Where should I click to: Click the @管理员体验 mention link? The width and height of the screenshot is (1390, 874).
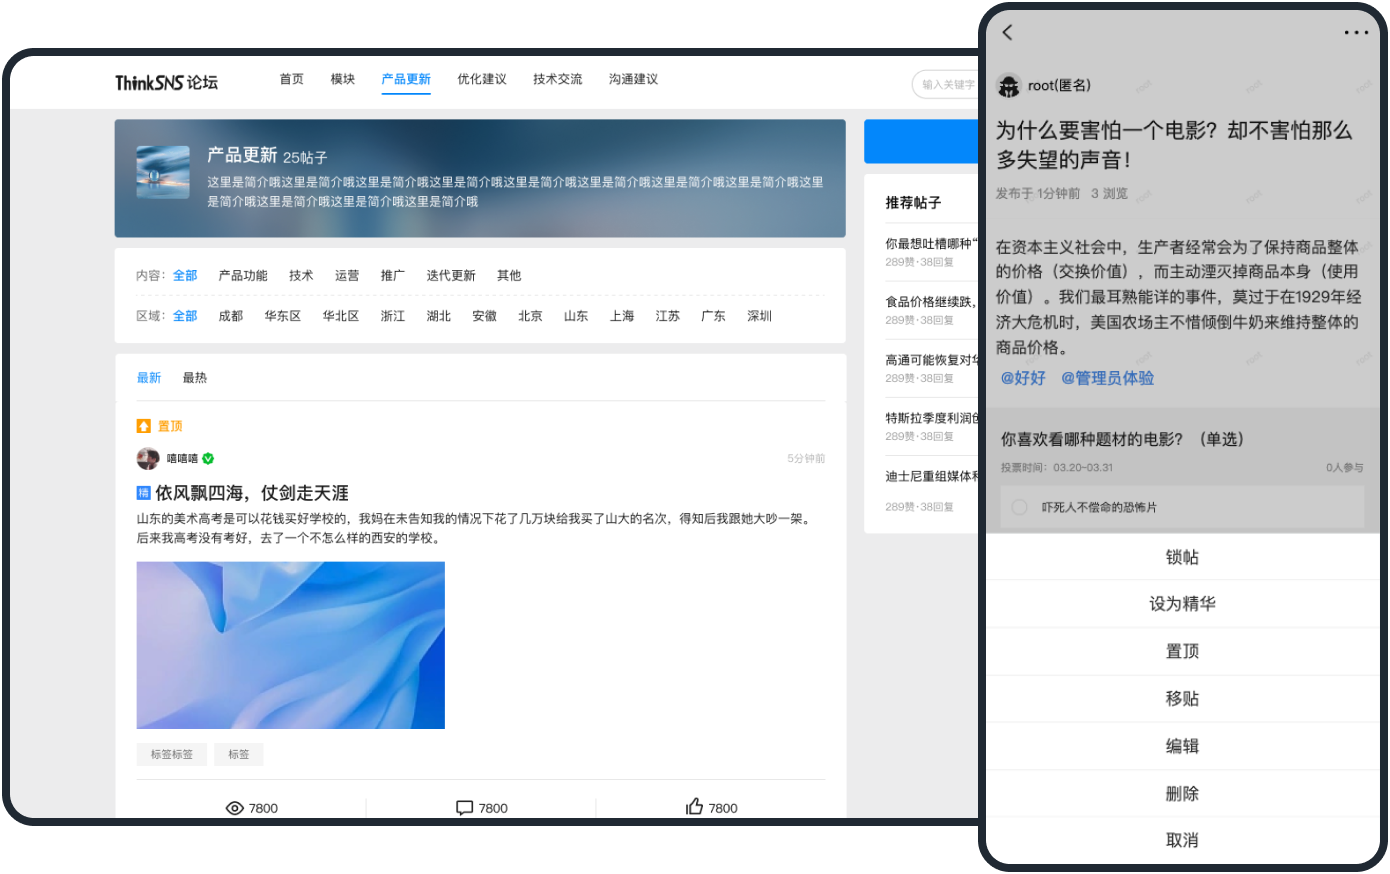1108,378
